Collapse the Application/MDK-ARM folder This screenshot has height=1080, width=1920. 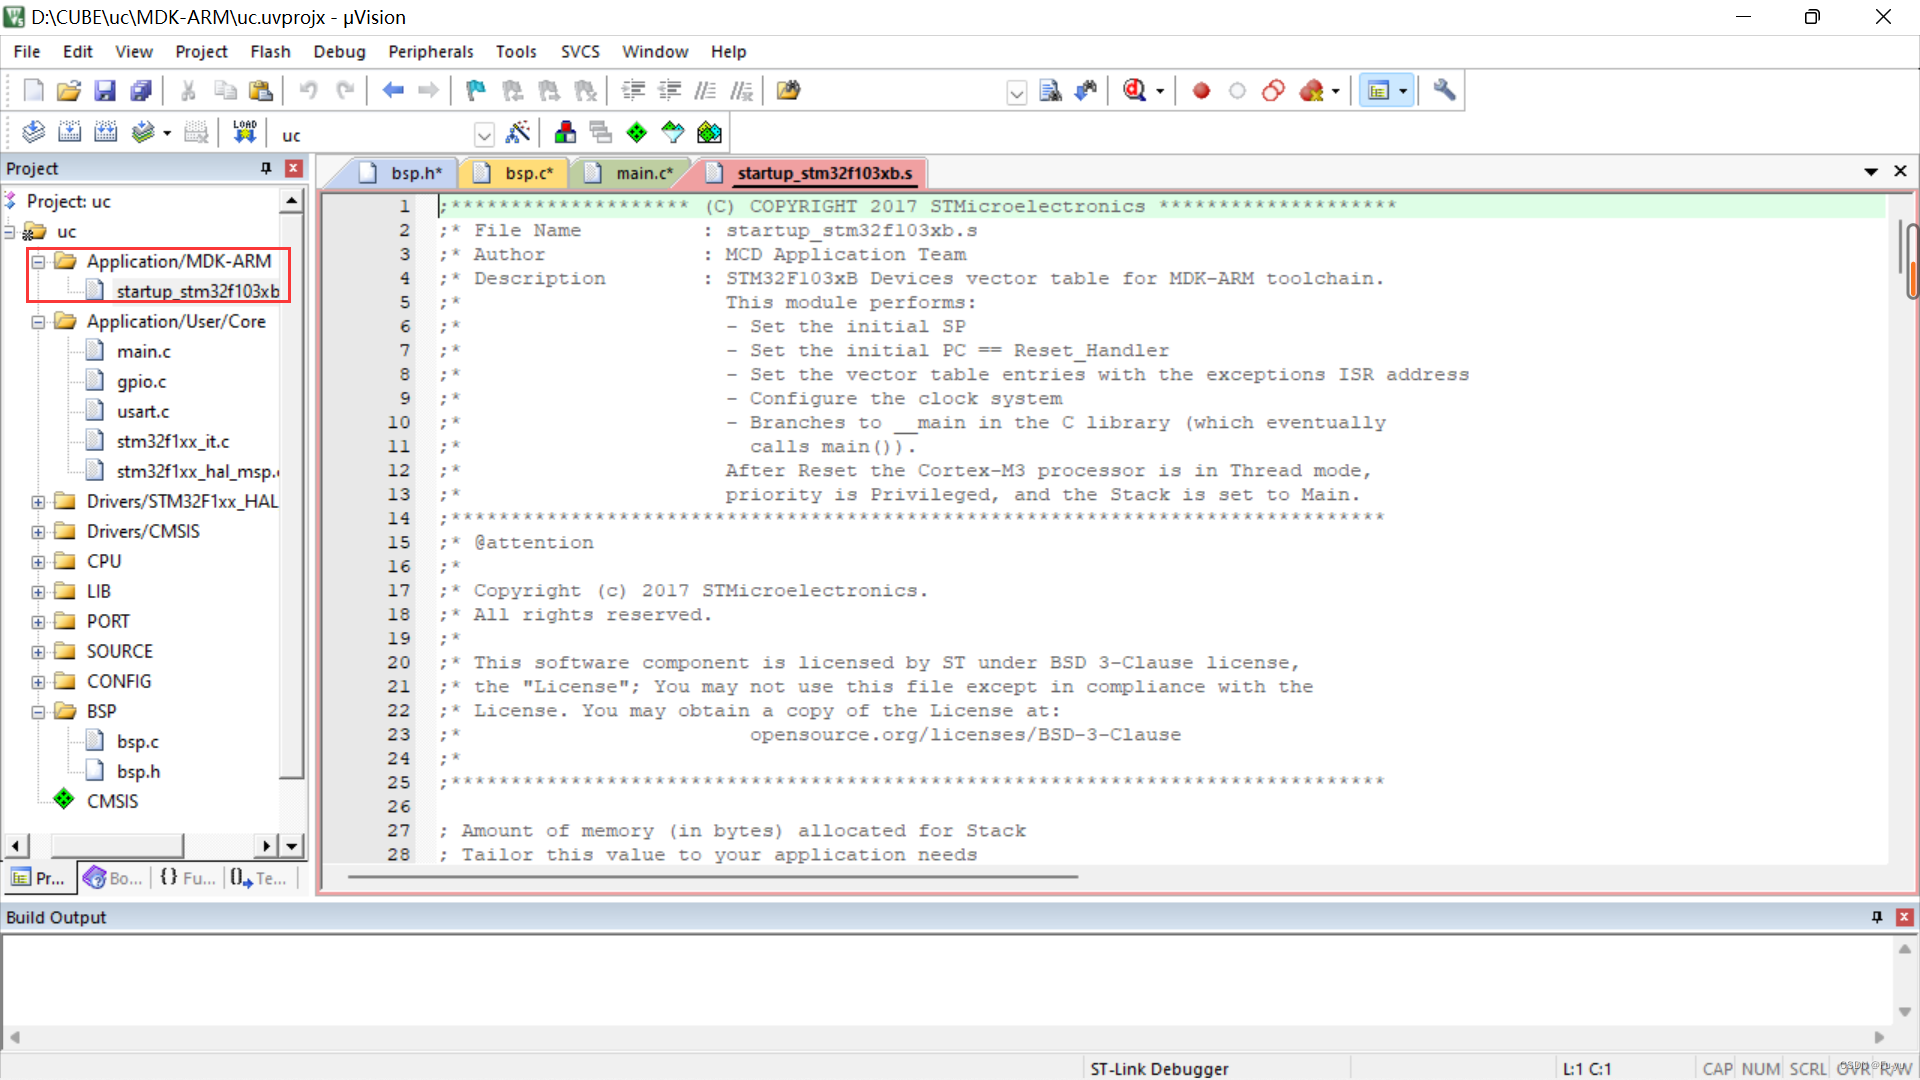coord(38,262)
